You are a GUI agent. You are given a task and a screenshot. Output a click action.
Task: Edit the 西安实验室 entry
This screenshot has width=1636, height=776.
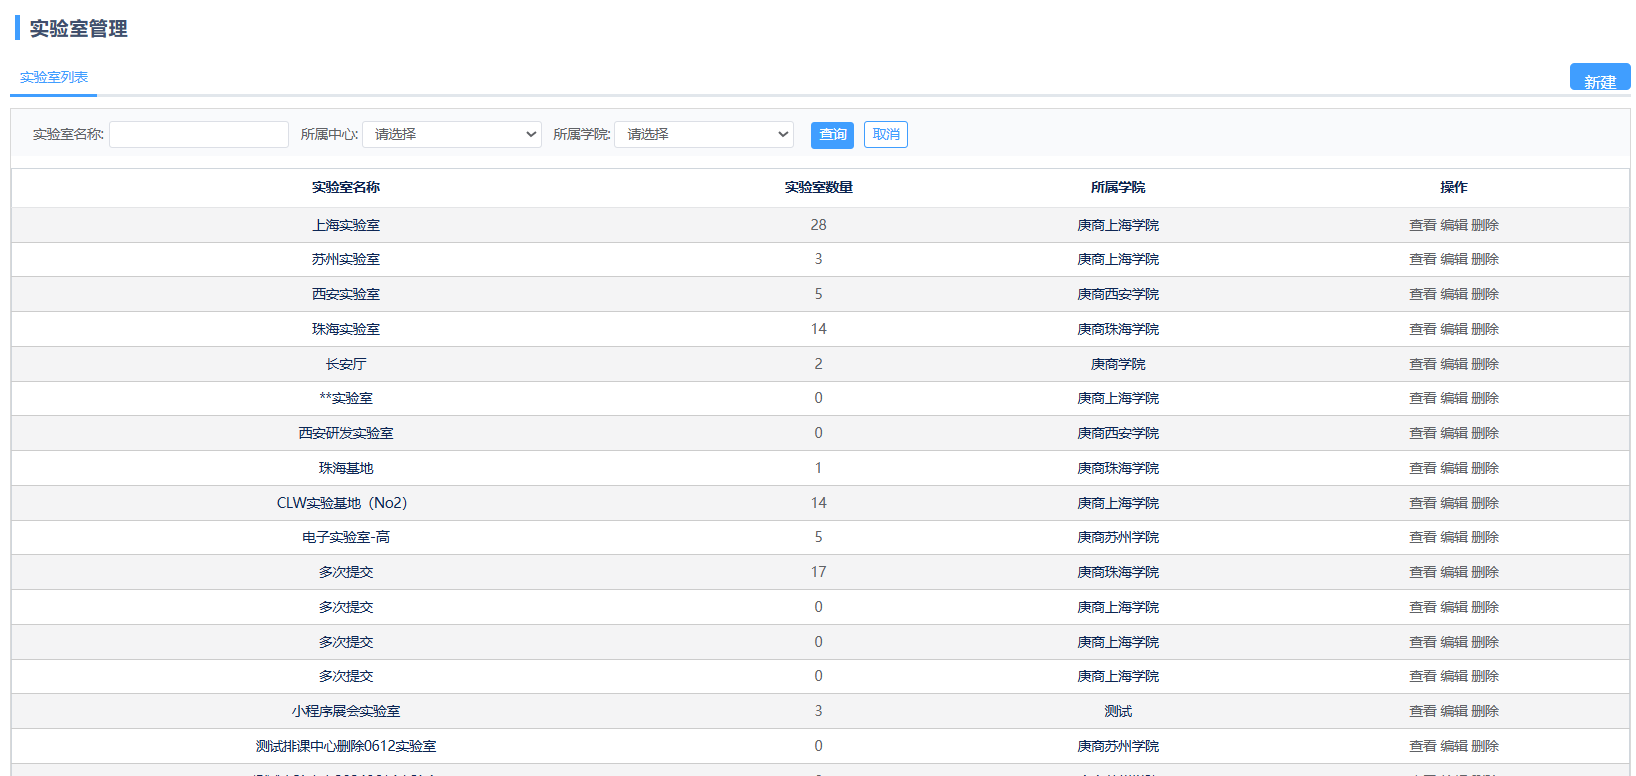coord(1454,294)
